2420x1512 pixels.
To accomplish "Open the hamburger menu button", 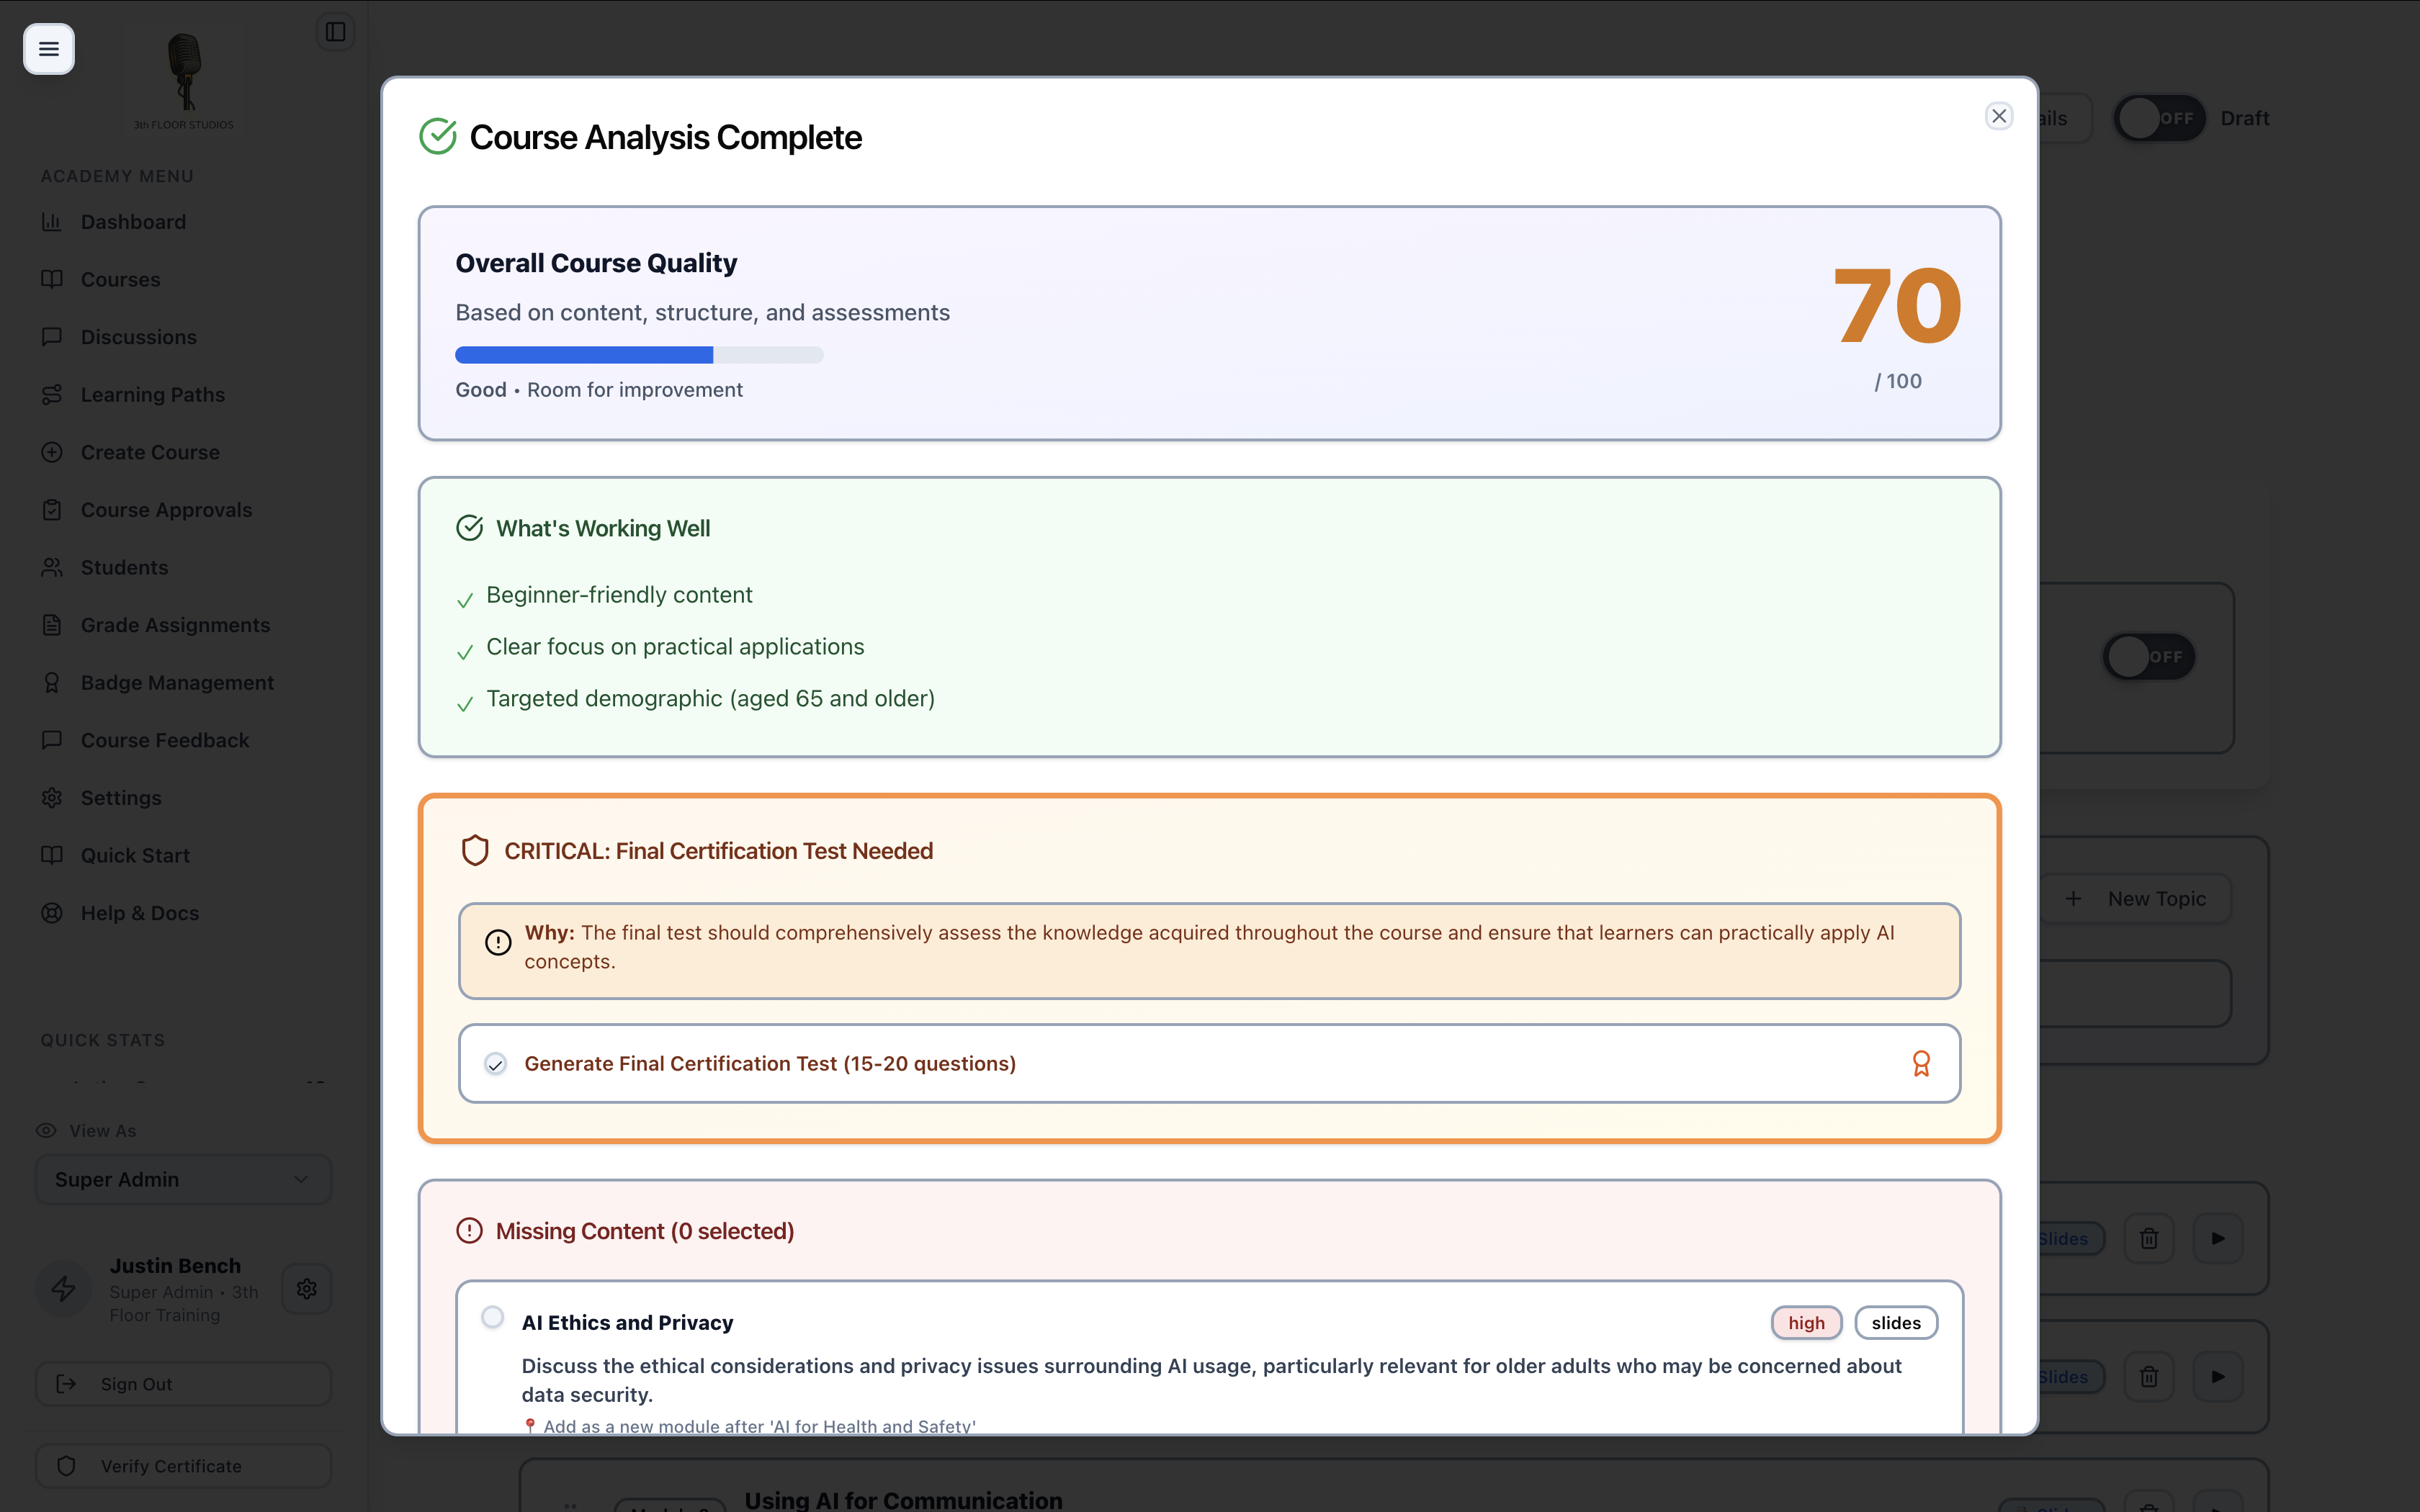I will (x=48, y=49).
